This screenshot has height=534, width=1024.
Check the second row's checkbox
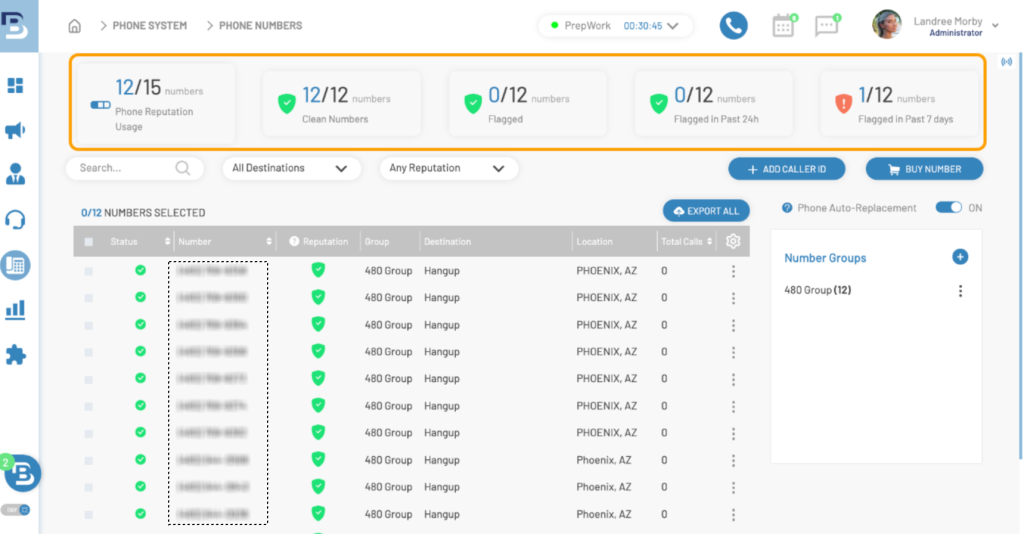coord(88,298)
